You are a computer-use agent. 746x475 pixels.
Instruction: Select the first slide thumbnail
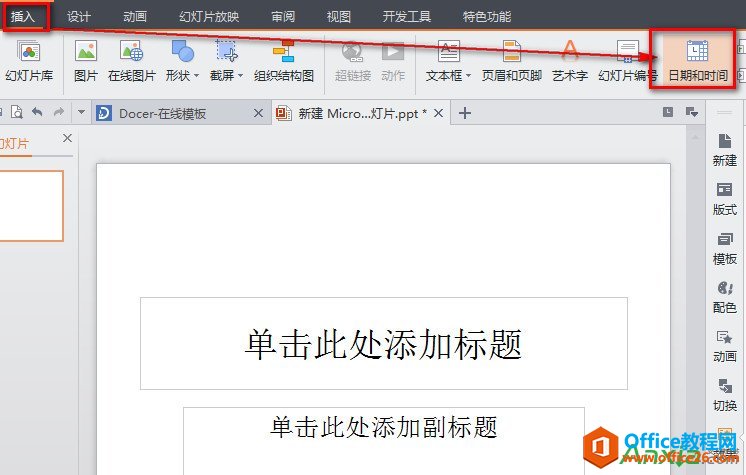point(31,206)
